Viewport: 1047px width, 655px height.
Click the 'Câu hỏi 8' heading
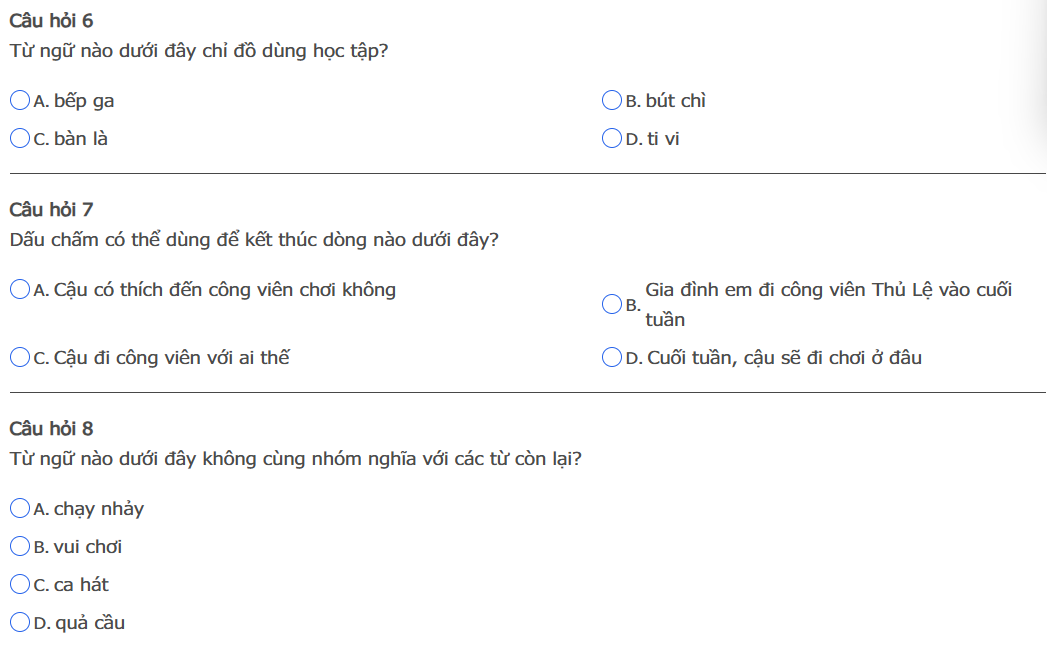[x=51, y=429]
